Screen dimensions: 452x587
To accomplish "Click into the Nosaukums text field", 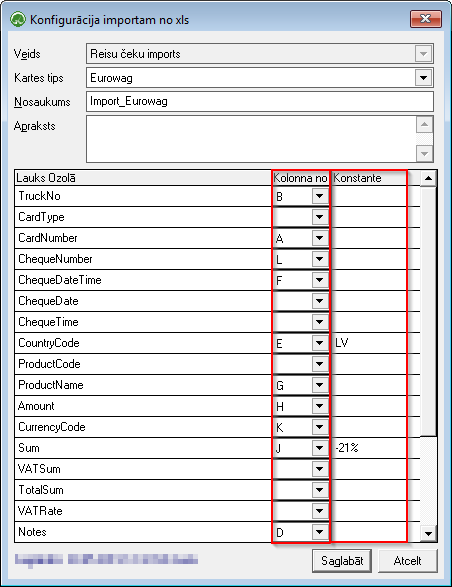I will point(260,101).
